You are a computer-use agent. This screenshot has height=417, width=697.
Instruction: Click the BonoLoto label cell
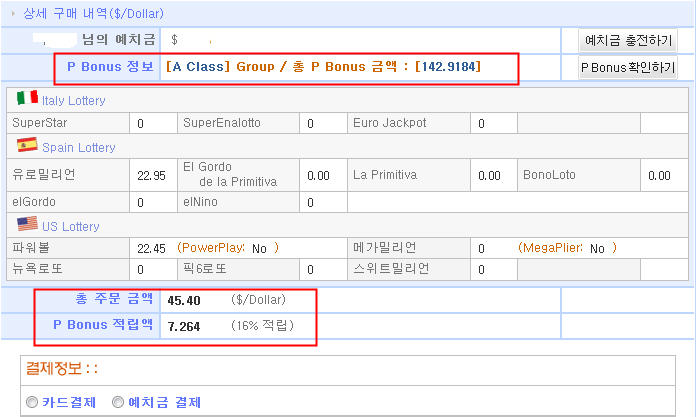pyautogui.click(x=579, y=175)
